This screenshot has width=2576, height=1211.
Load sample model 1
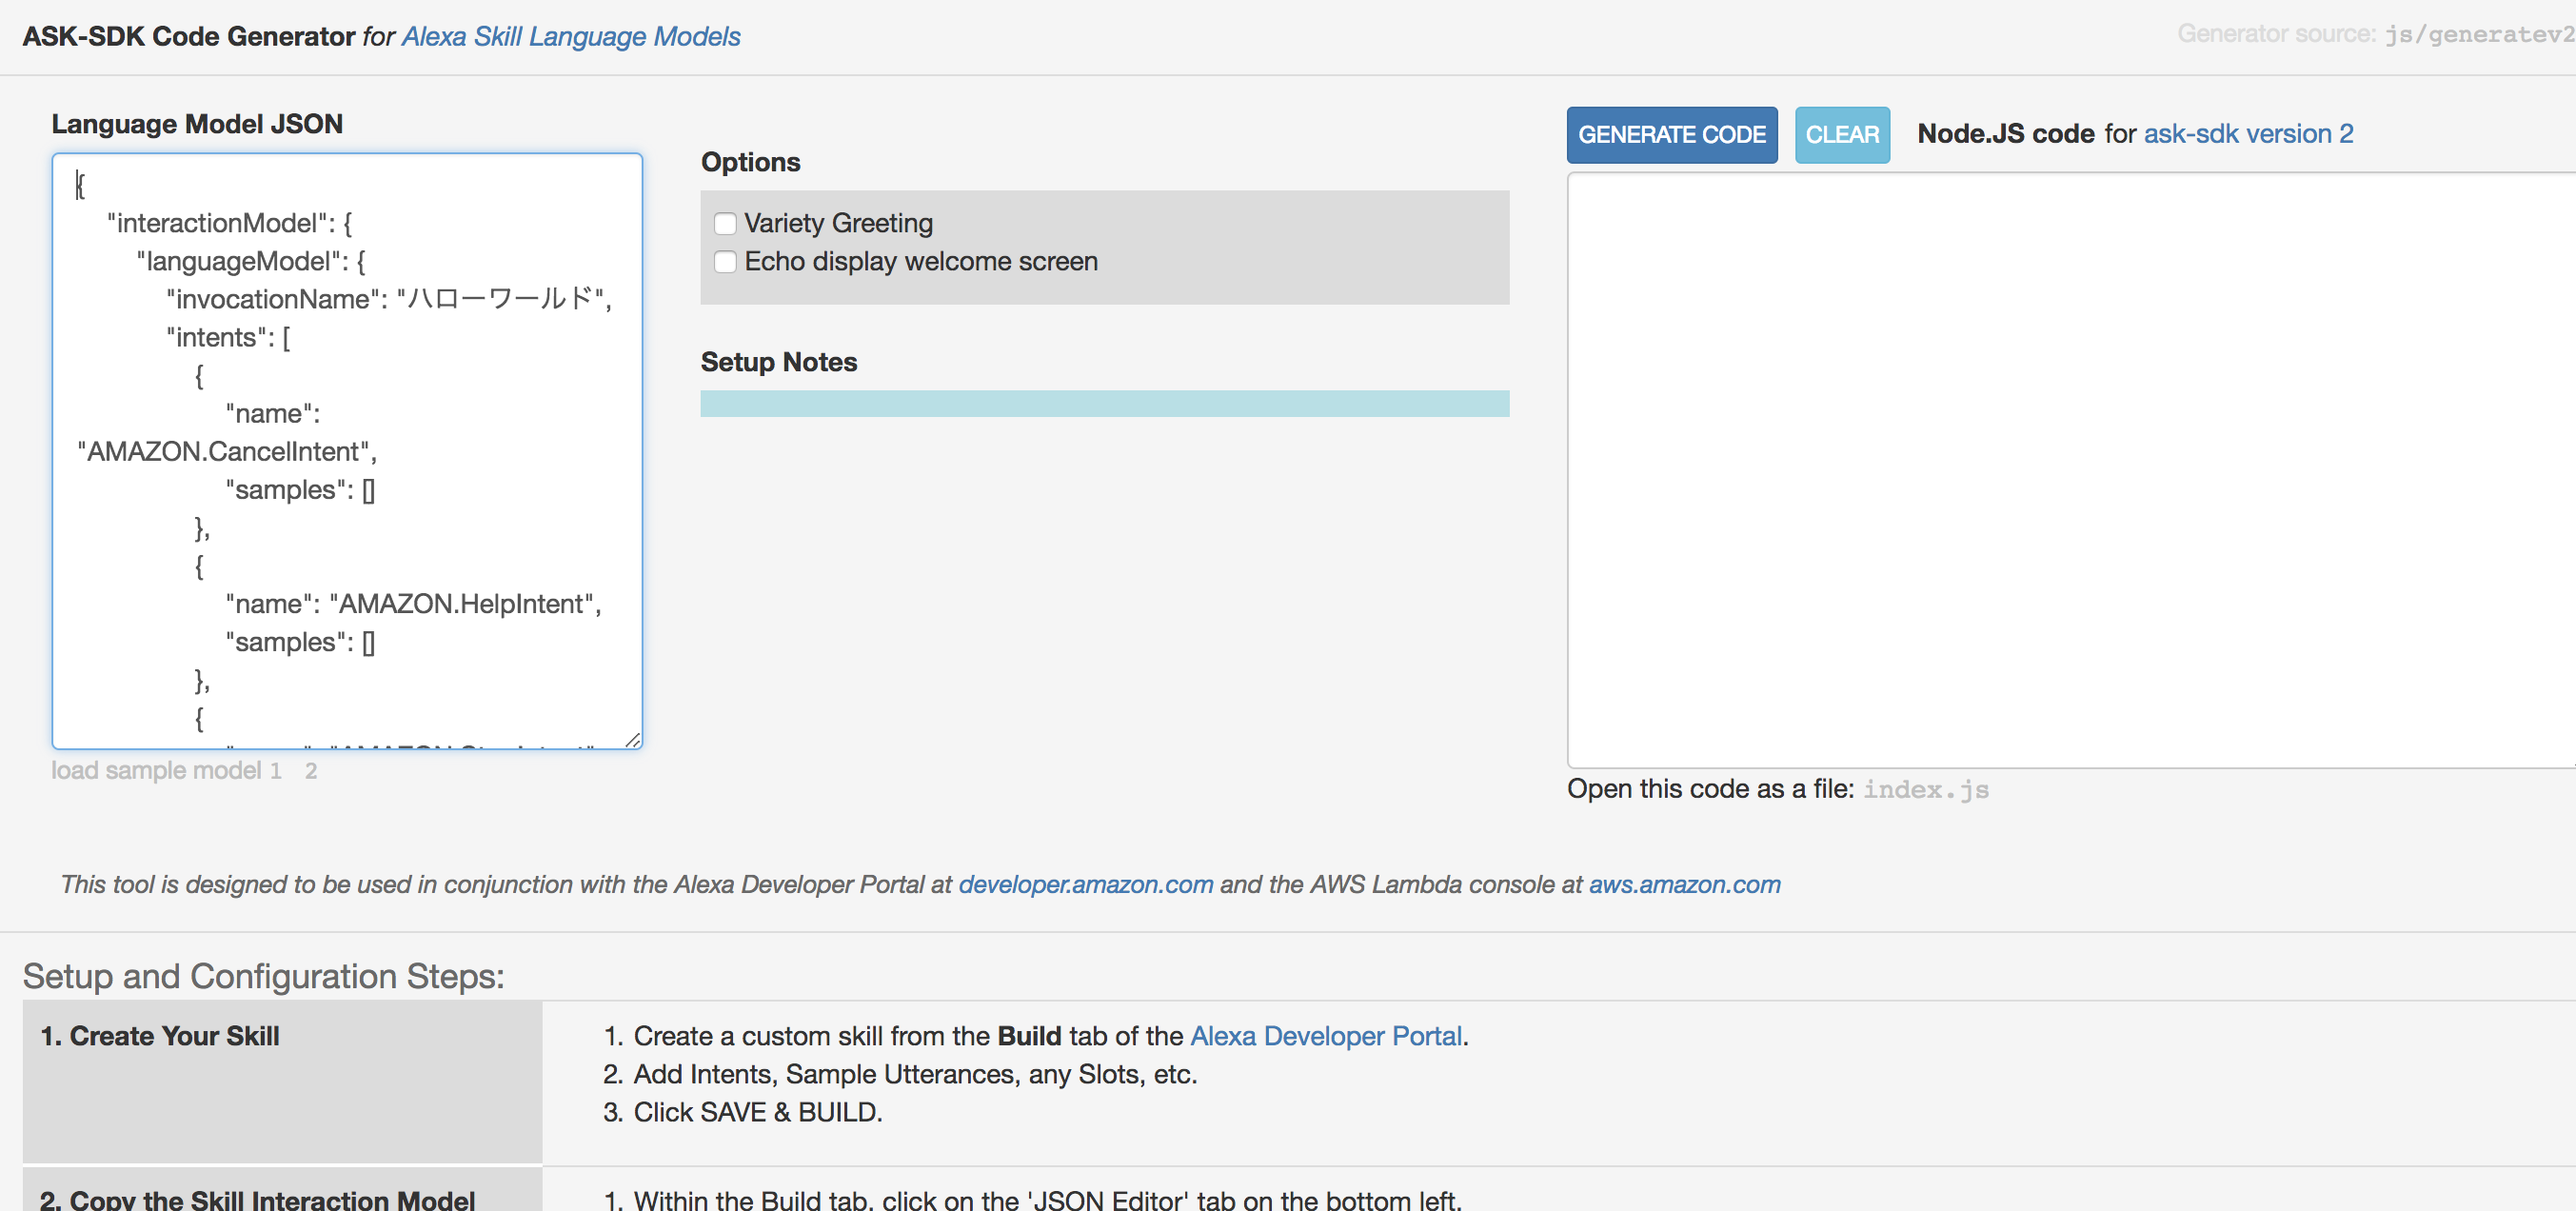275,771
